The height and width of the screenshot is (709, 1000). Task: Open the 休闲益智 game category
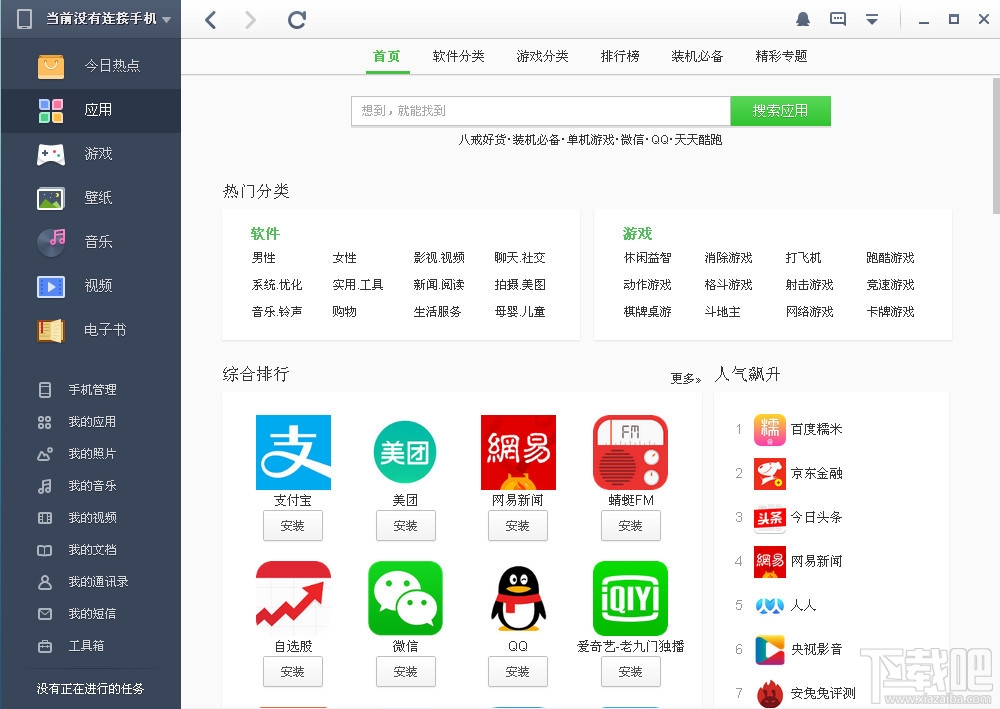(x=647, y=258)
